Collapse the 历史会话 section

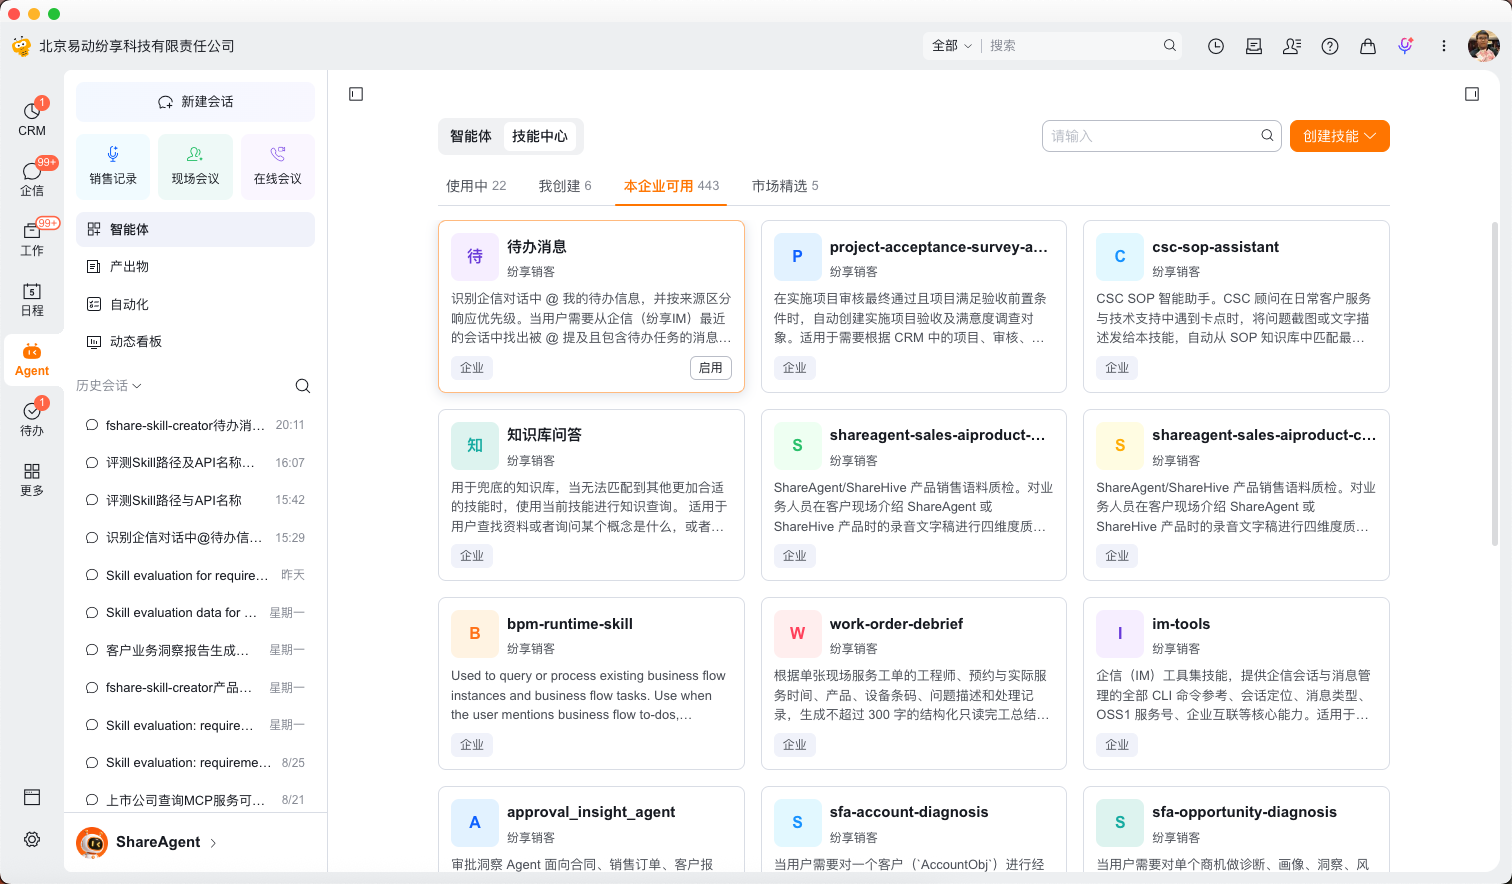[109, 386]
